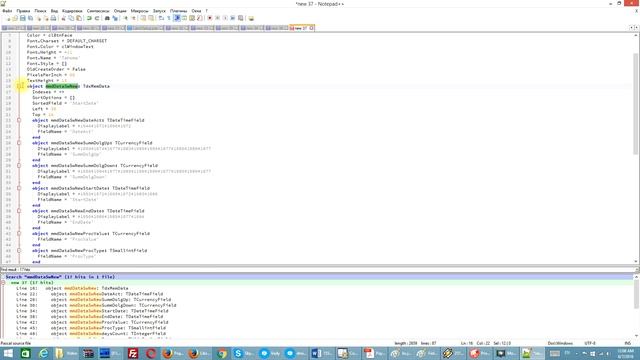Open the Синтаксисы menu
The image size is (640, 360).
[x=98, y=11]
